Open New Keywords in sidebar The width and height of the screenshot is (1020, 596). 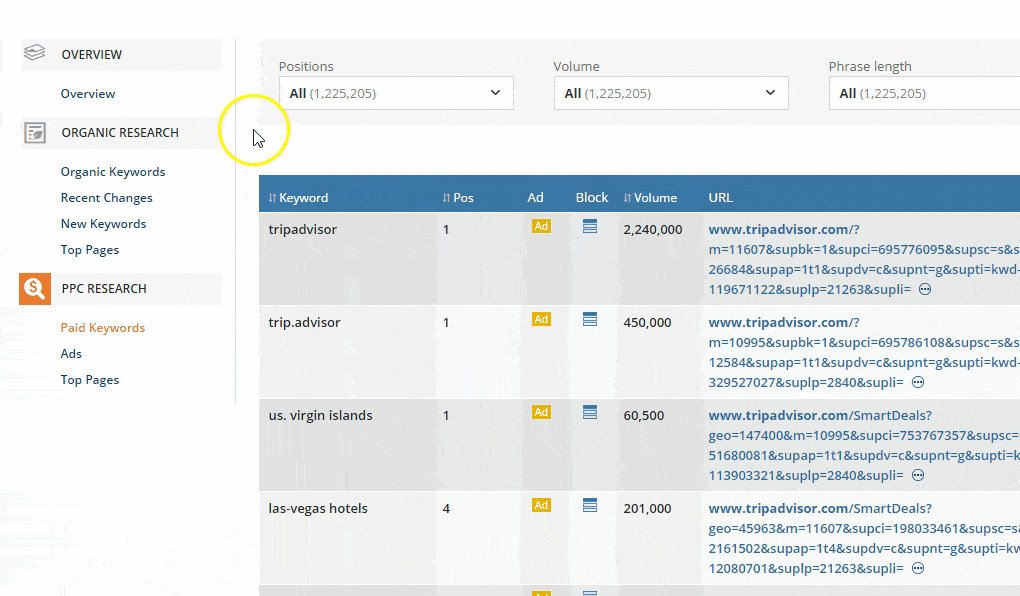103,224
